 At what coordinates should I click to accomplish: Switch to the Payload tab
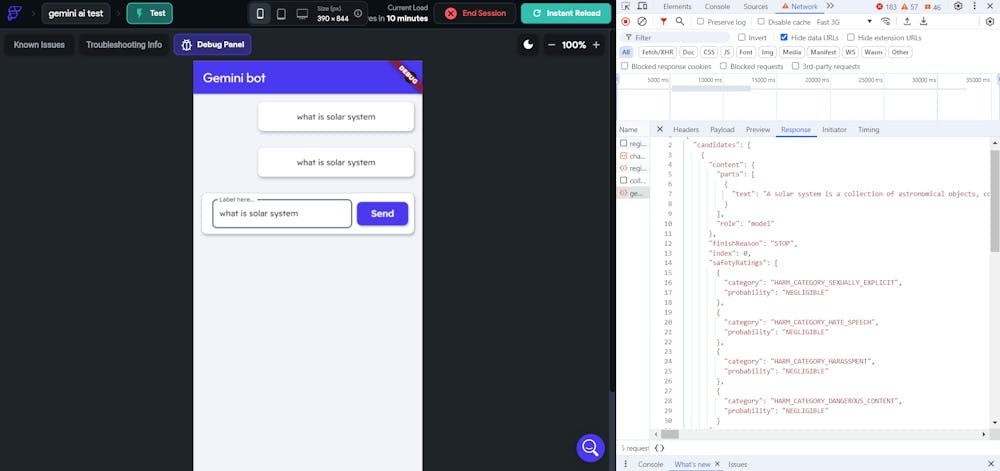pos(723,129)
